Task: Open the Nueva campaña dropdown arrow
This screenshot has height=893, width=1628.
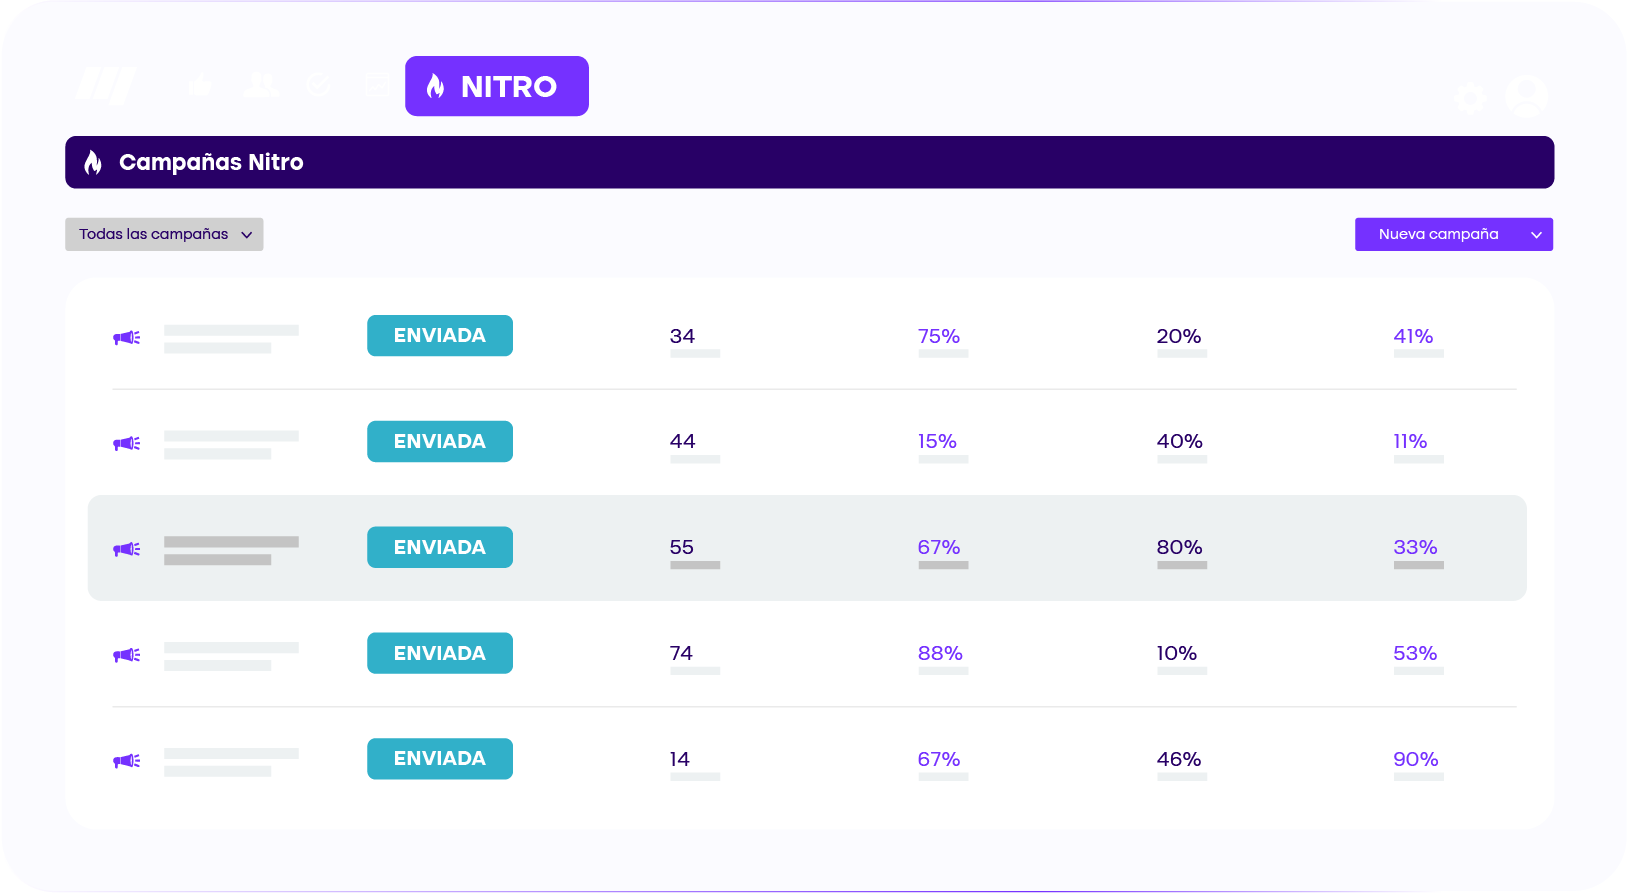Action: point(1536,235)
